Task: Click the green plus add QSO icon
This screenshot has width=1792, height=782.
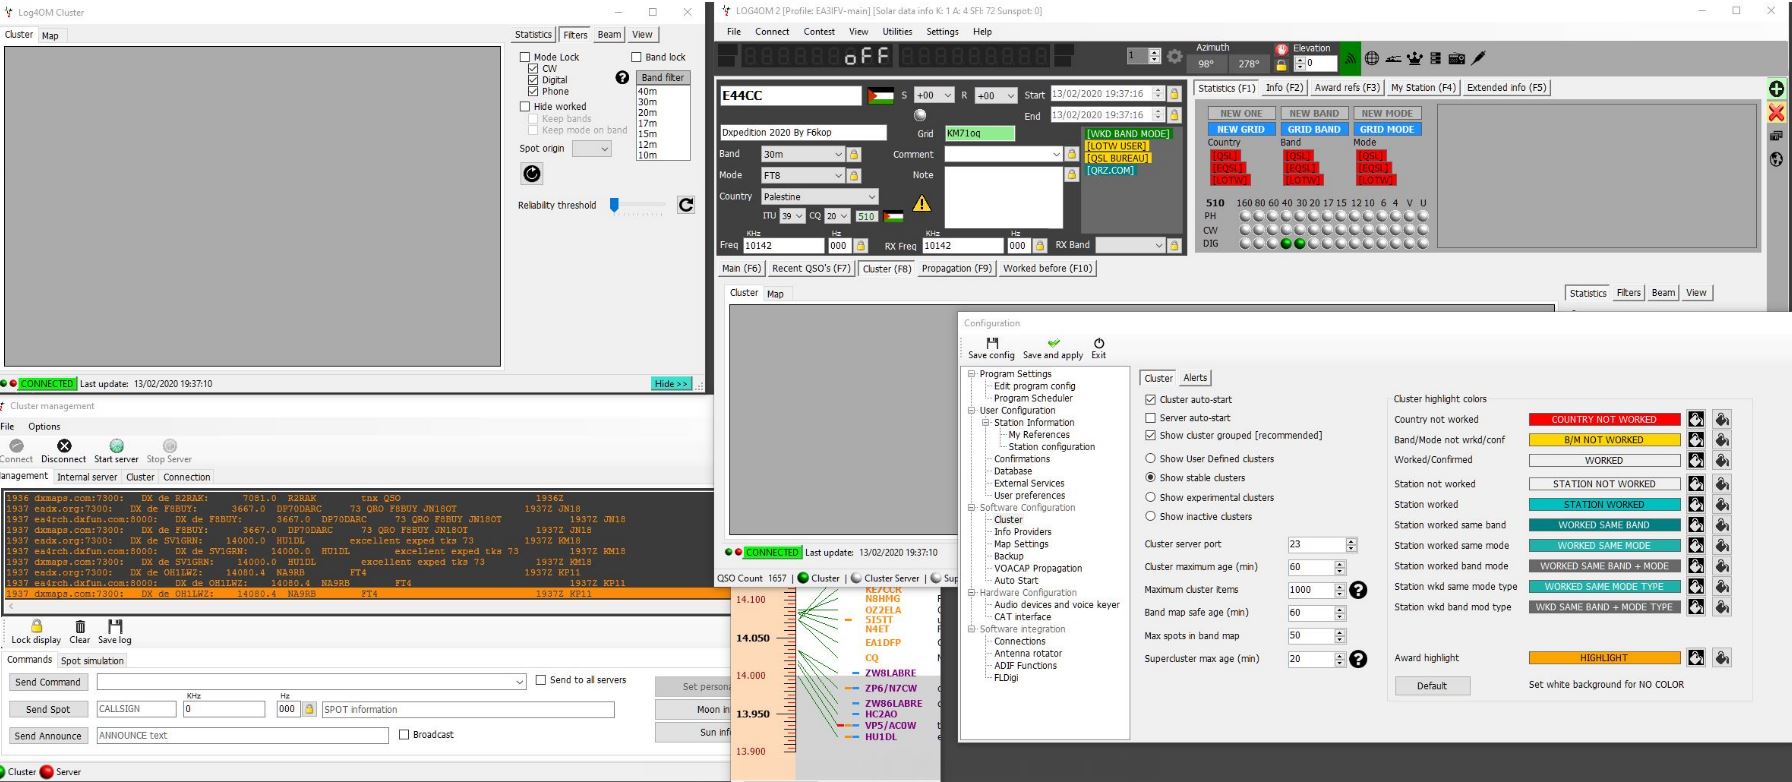Action: (x=1776, y=89)
